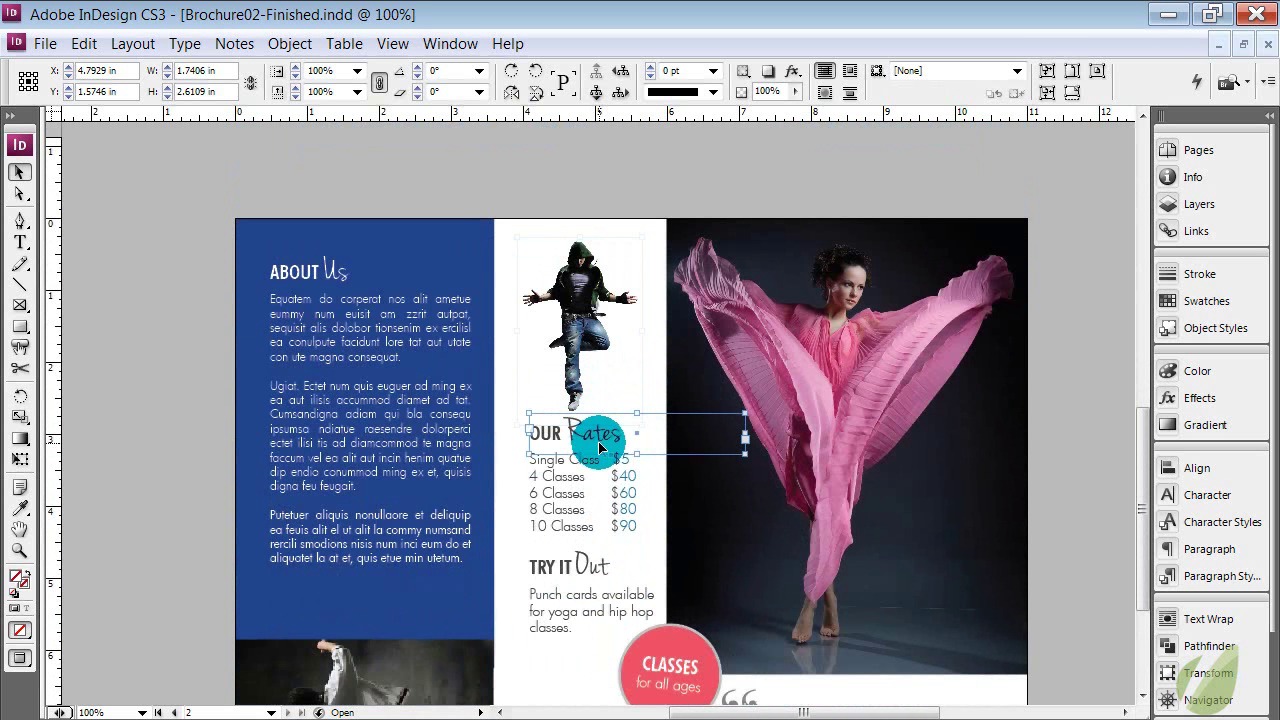Open the Swatches panel
Screen dimensions: 1280x720
pos(1206,301)
